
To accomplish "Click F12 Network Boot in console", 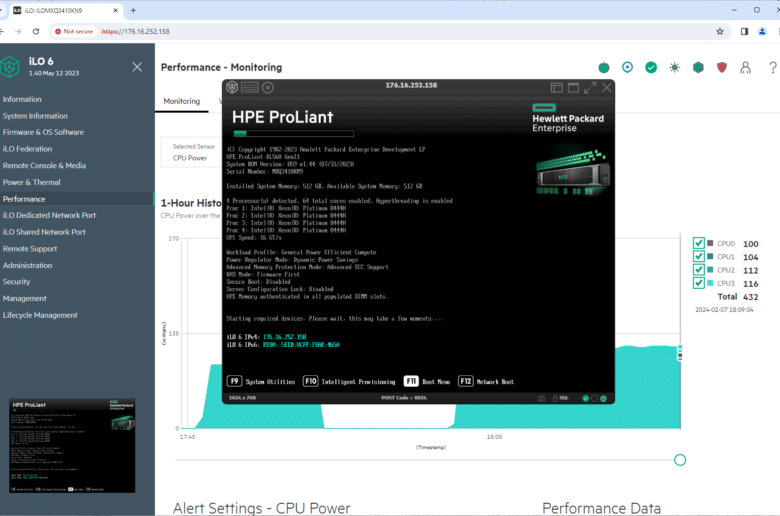I will [486, 382].
